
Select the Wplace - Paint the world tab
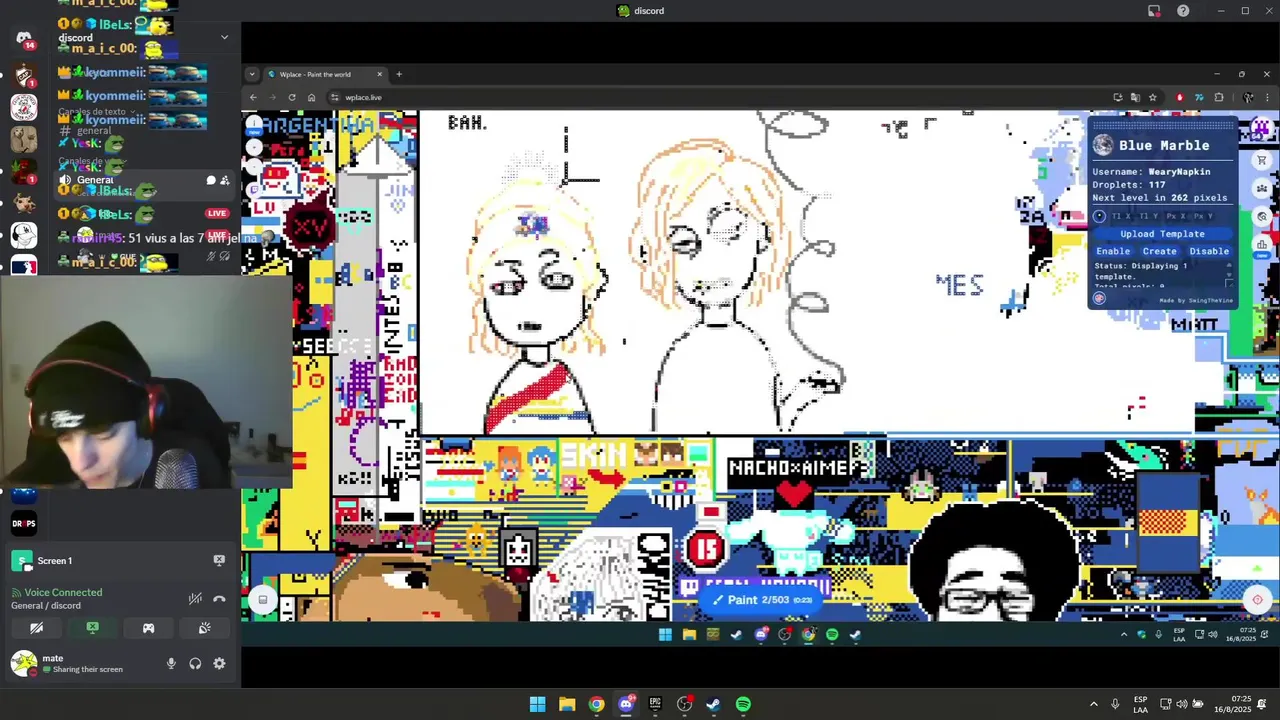[324, 74]
